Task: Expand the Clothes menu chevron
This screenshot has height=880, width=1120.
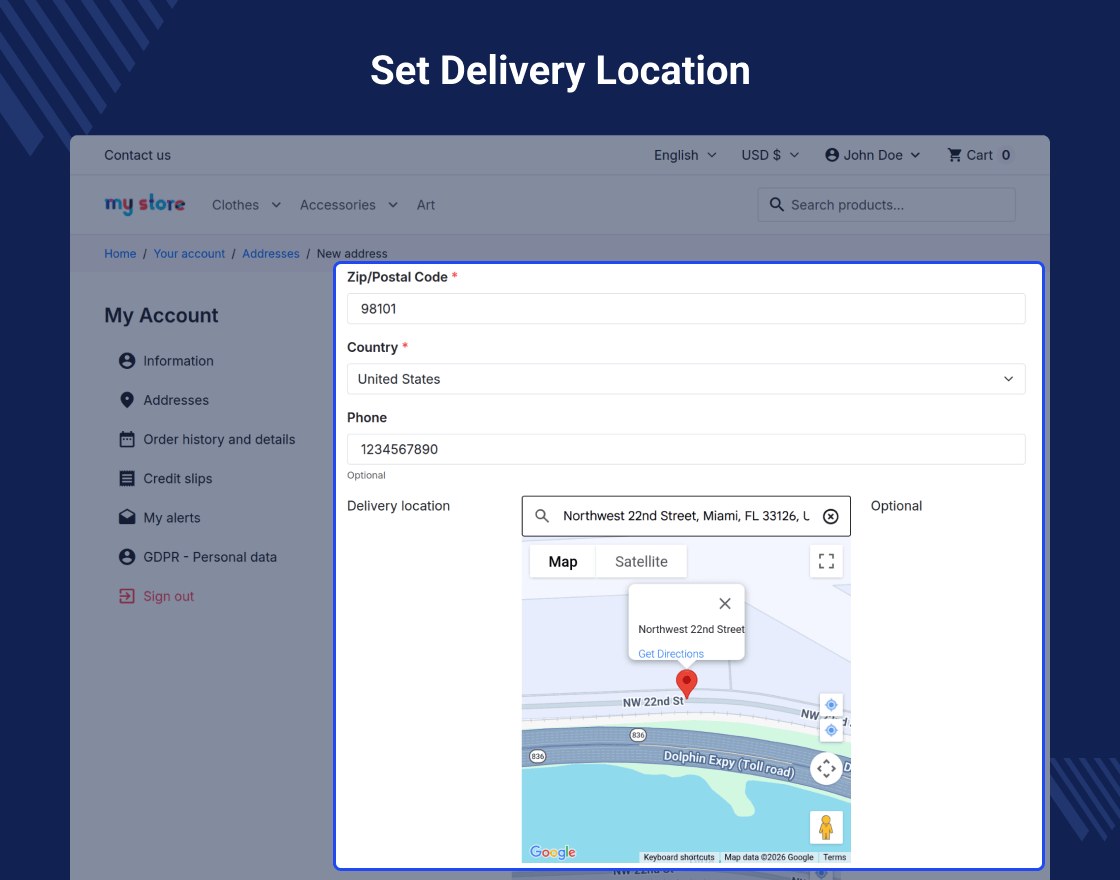Action: pyautogui.click(x=276, y=205)
